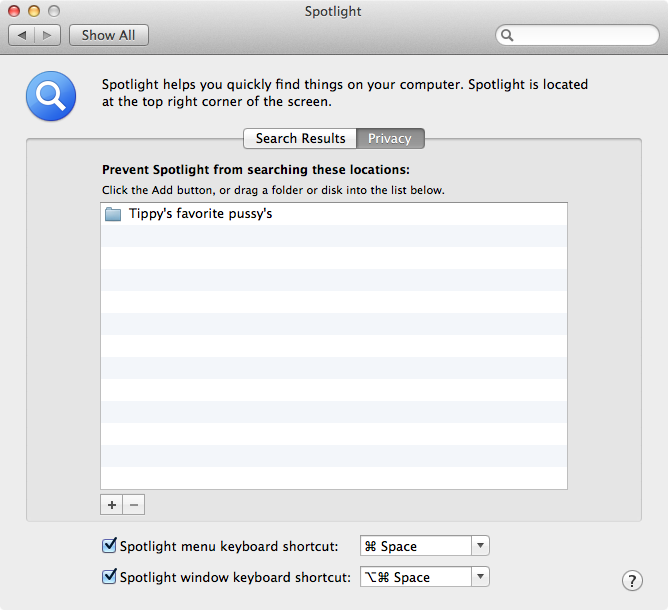Open help with the question mark button

point(632,581)
